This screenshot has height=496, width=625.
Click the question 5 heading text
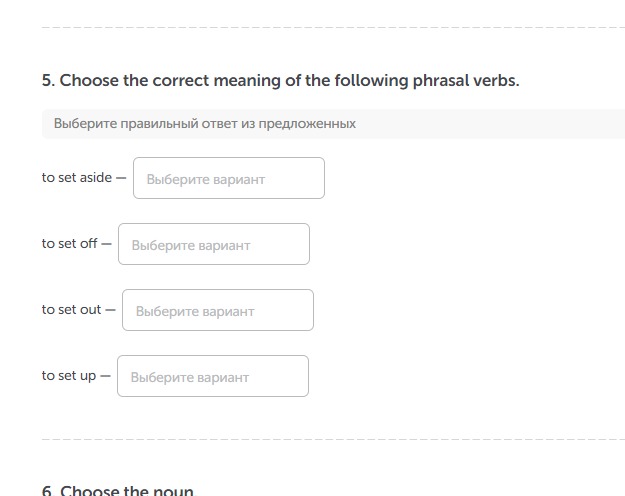tap(280, 80)
